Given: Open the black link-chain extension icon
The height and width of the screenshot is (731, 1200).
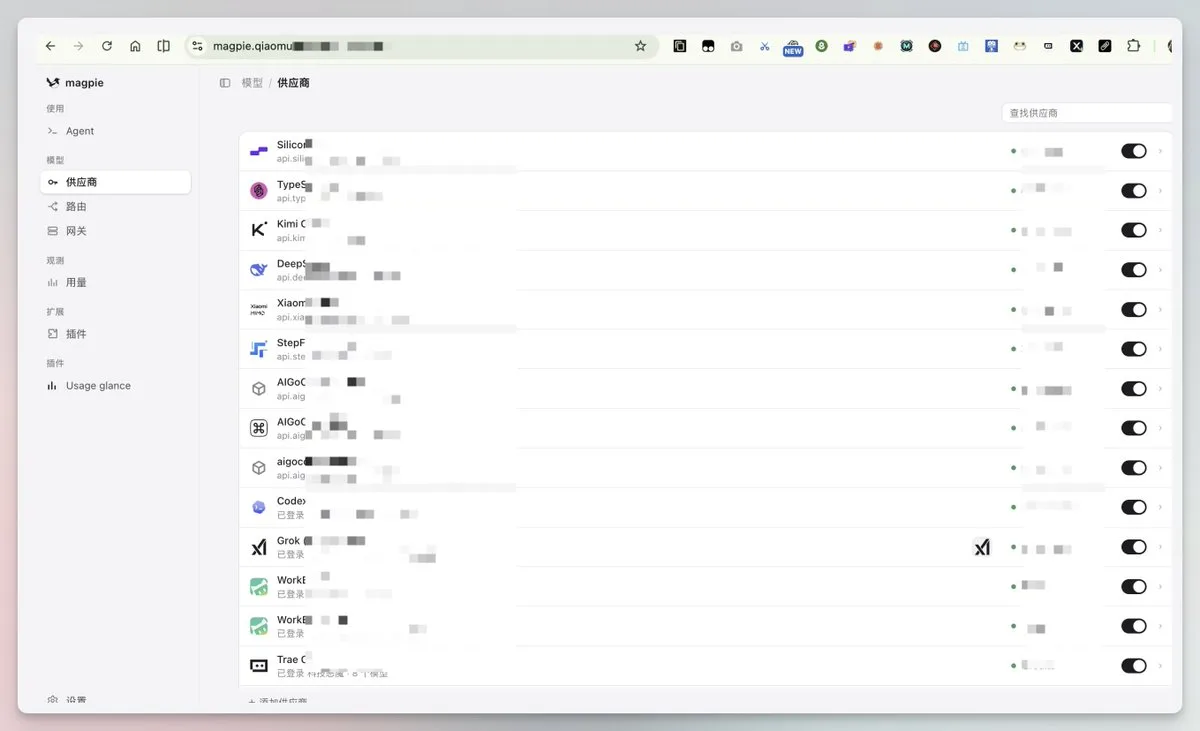Looking at the screenshot, I should pyautogui.click(x=1105, y=46).
